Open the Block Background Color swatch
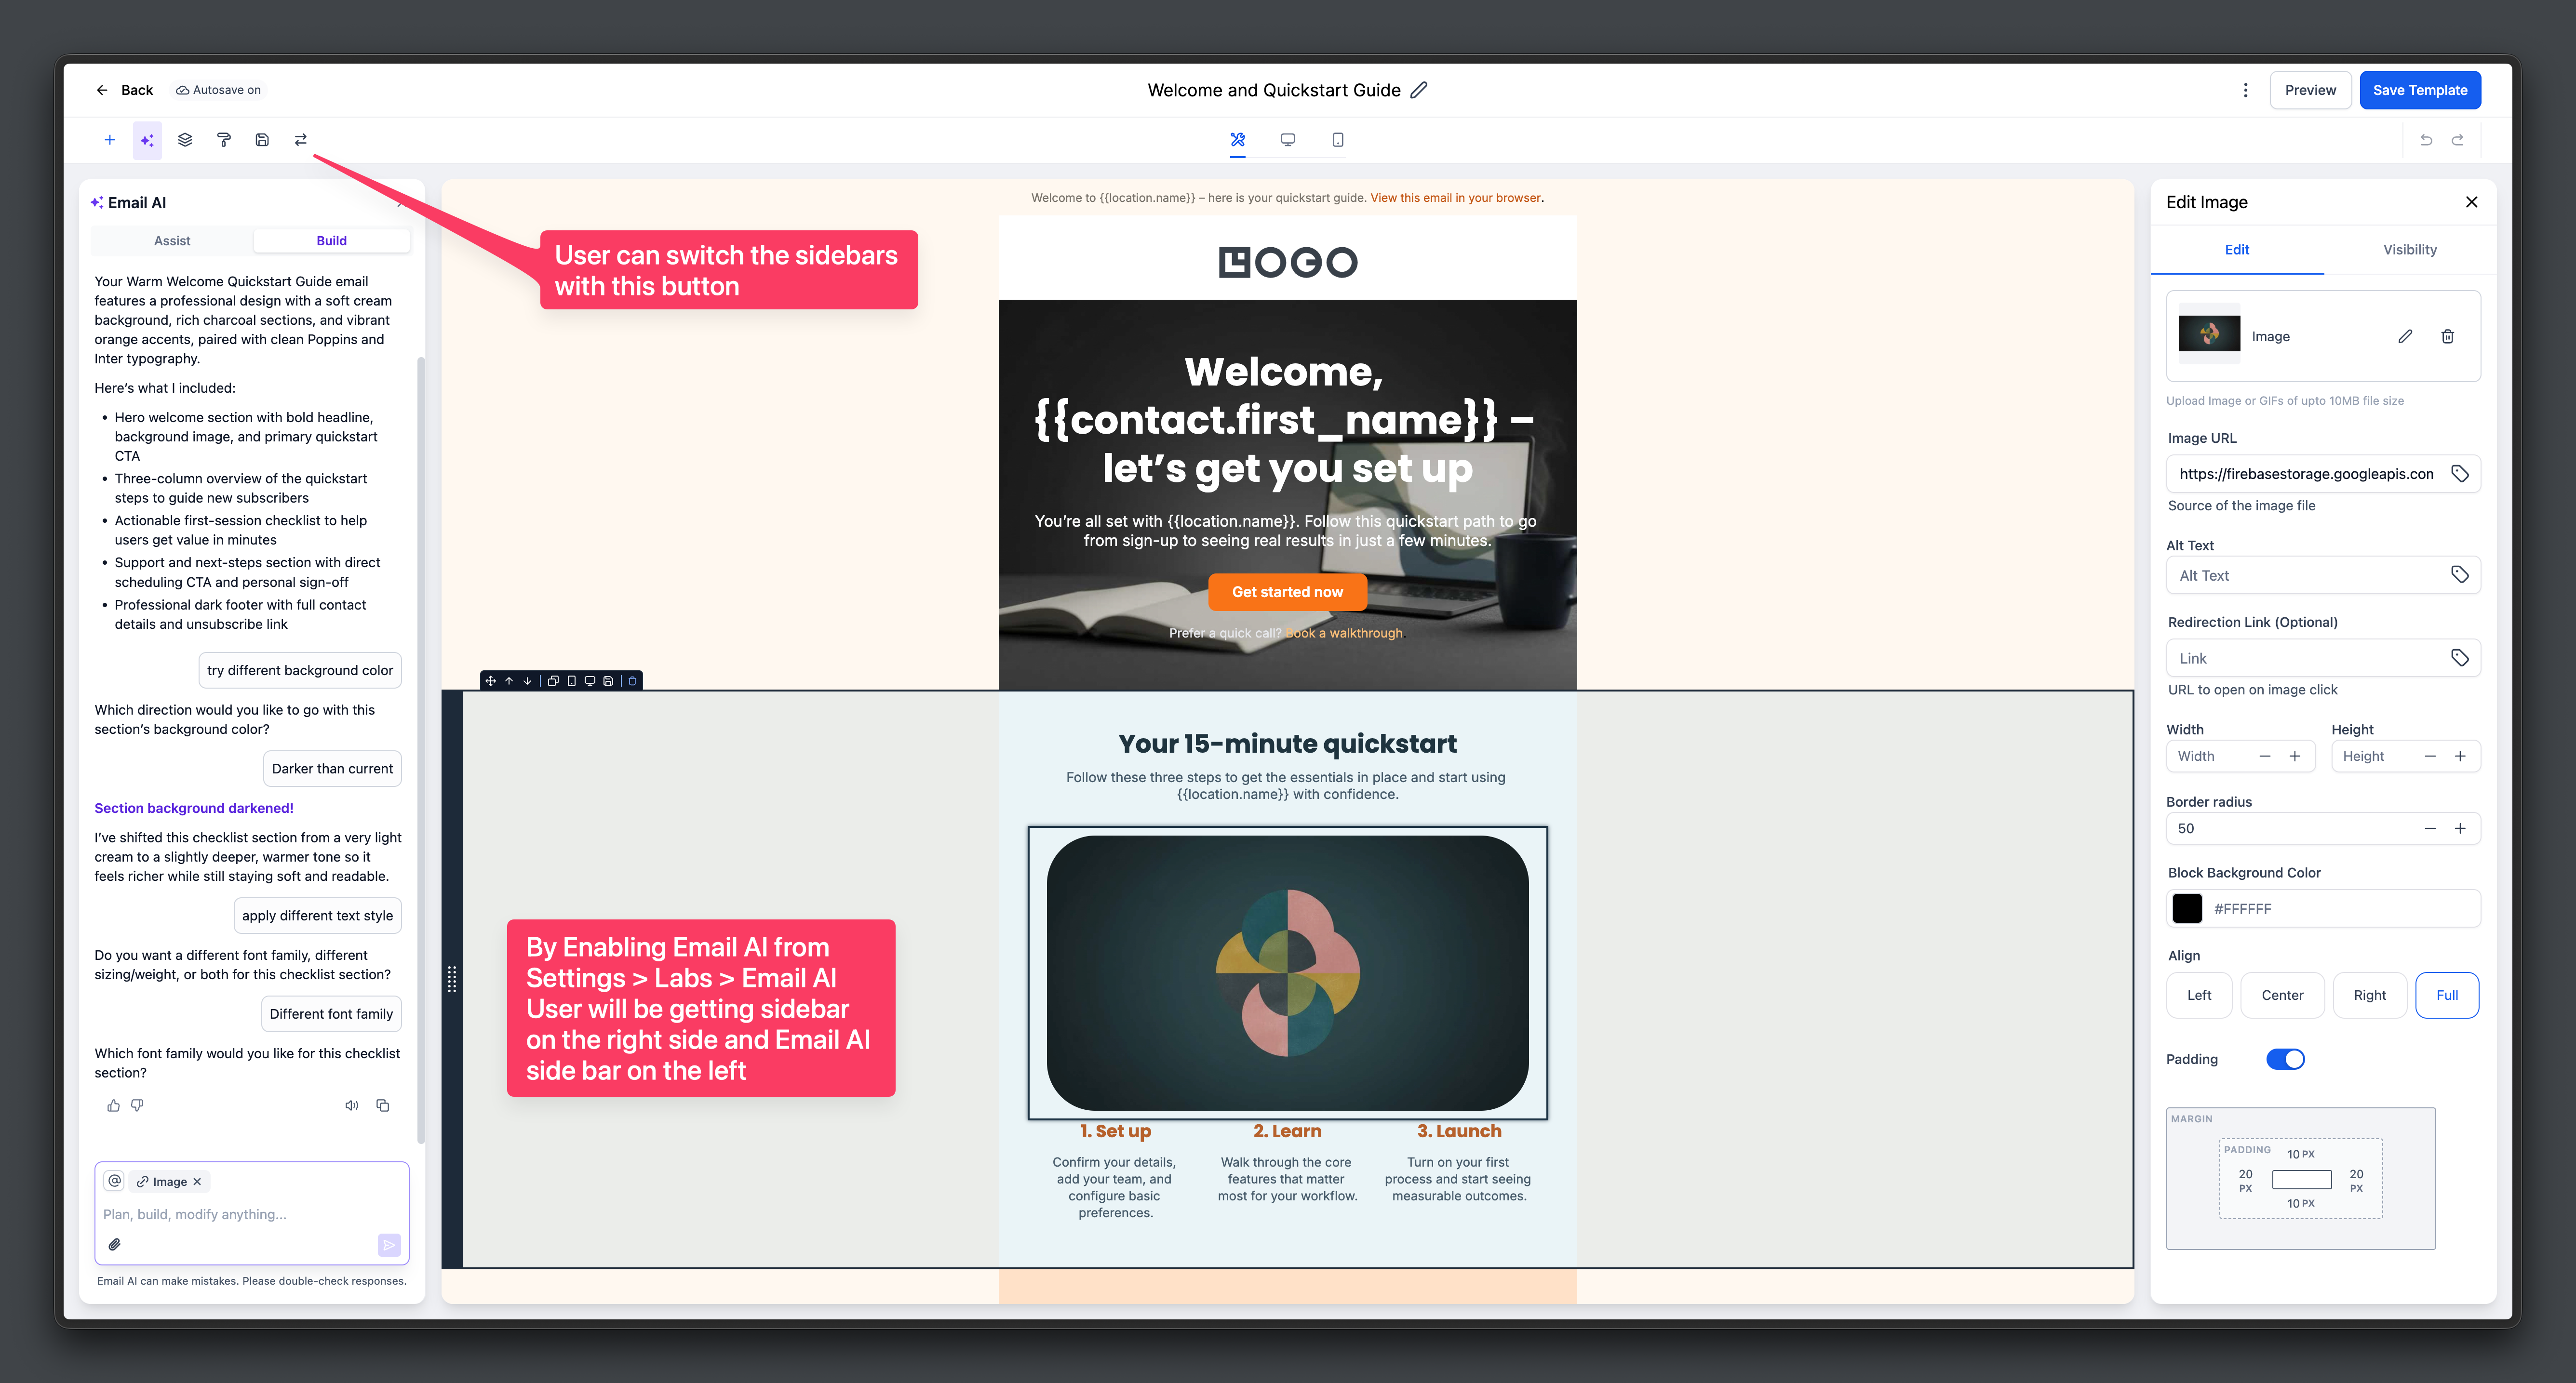The height and width of the screenshot is (1383, 2576). point(2187,908)
